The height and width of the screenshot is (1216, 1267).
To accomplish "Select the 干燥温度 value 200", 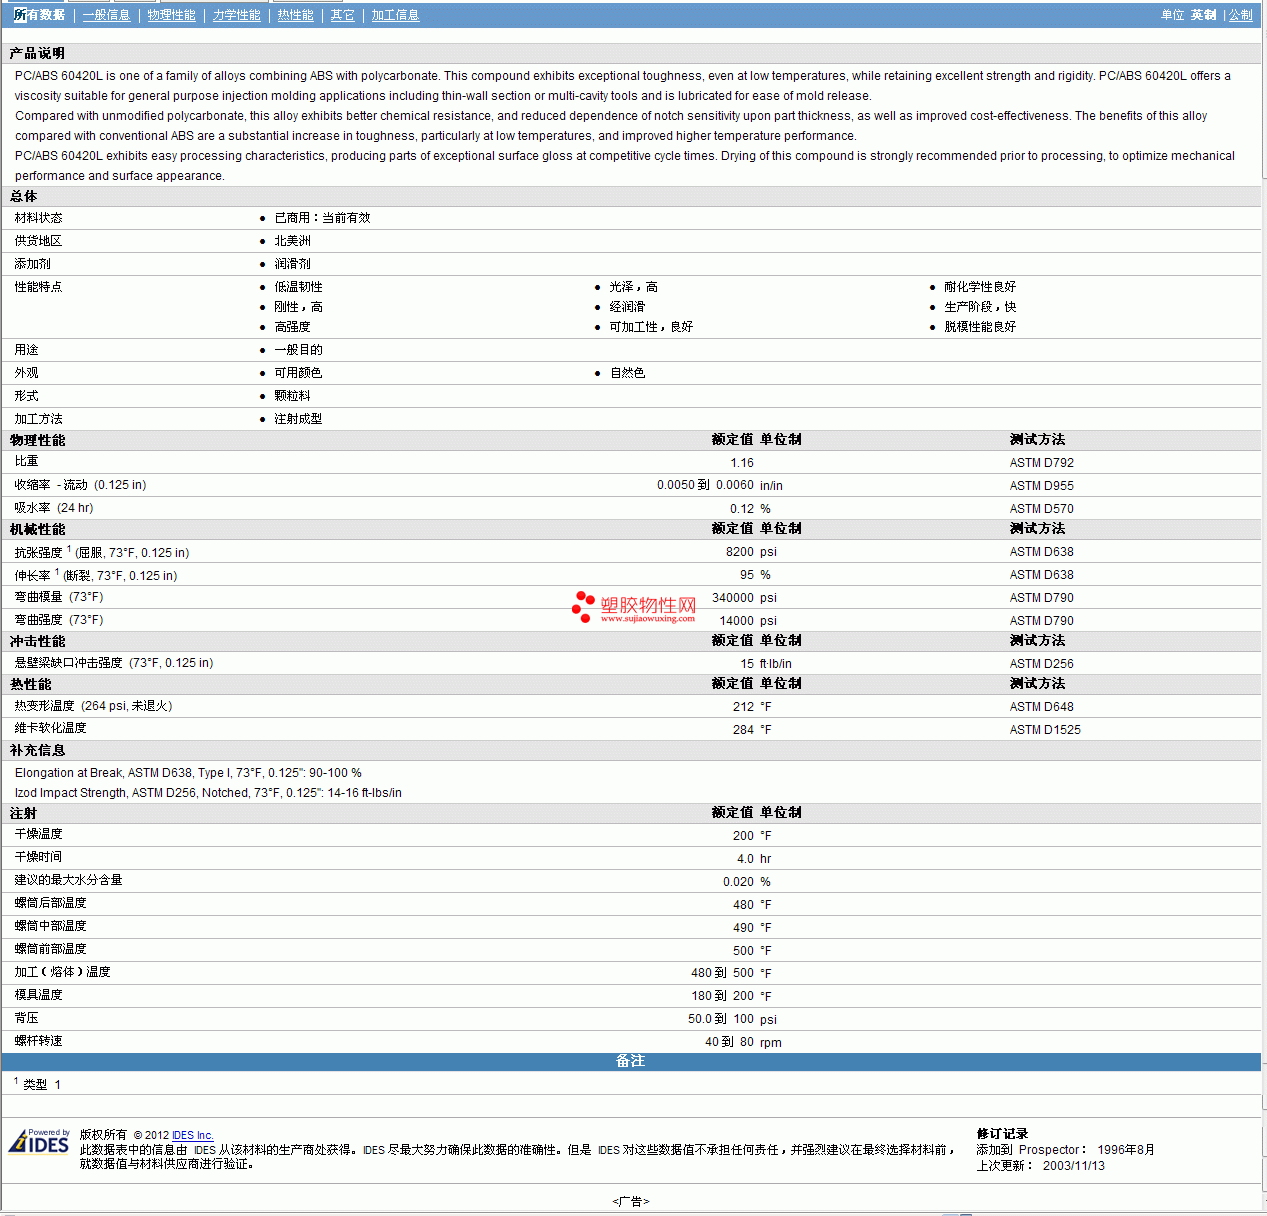I will click(743, 836).
